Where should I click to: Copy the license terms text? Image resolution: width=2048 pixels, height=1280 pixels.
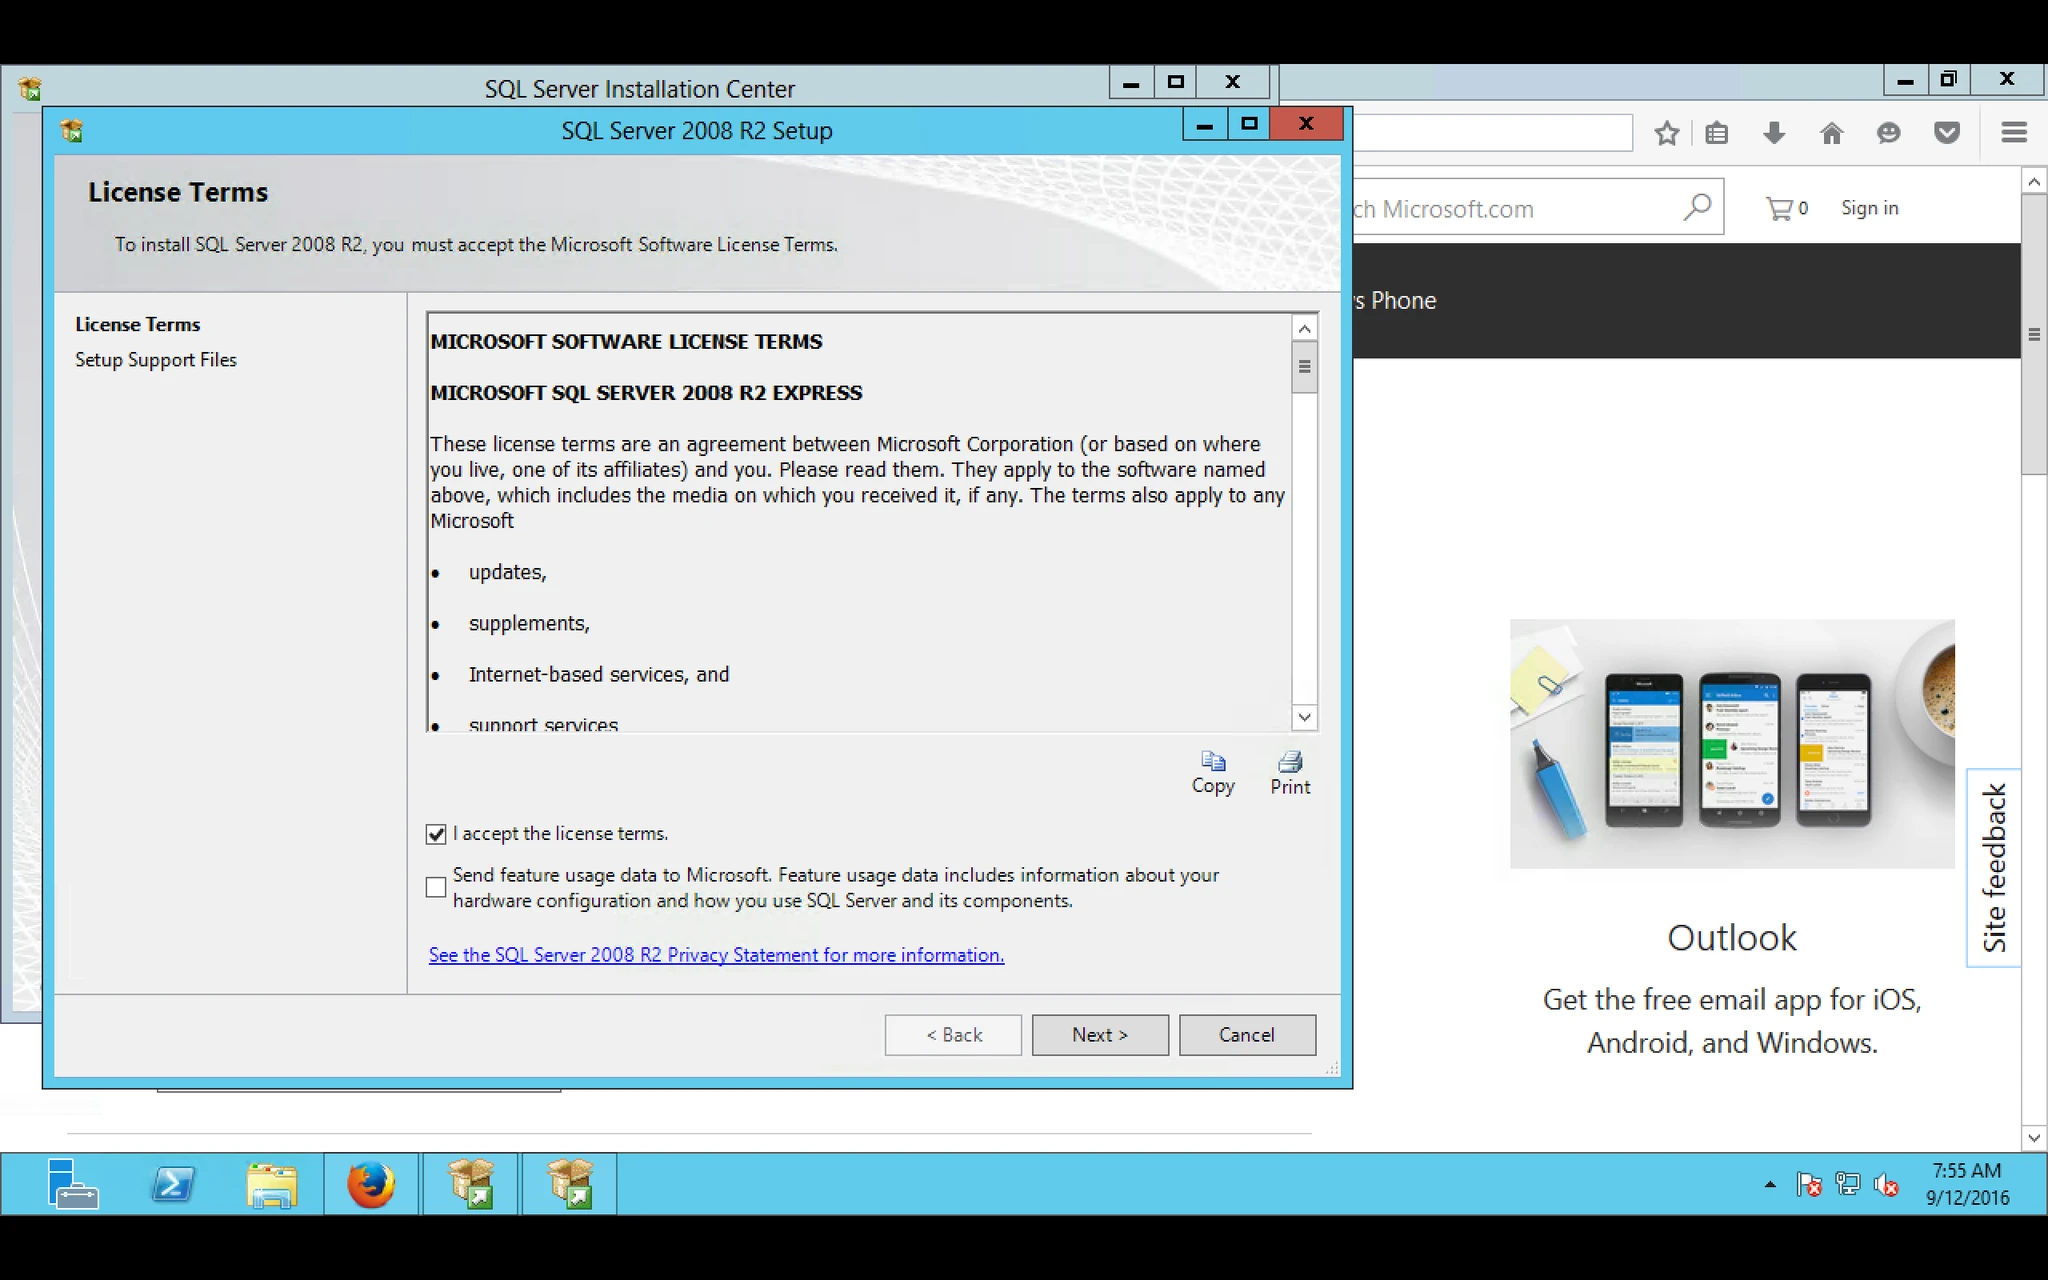coord(1213,773)
